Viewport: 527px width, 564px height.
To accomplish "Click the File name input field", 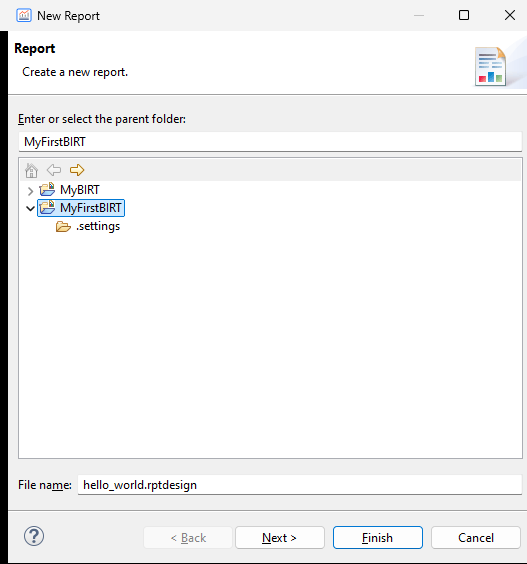I will (x=300, y=485).
